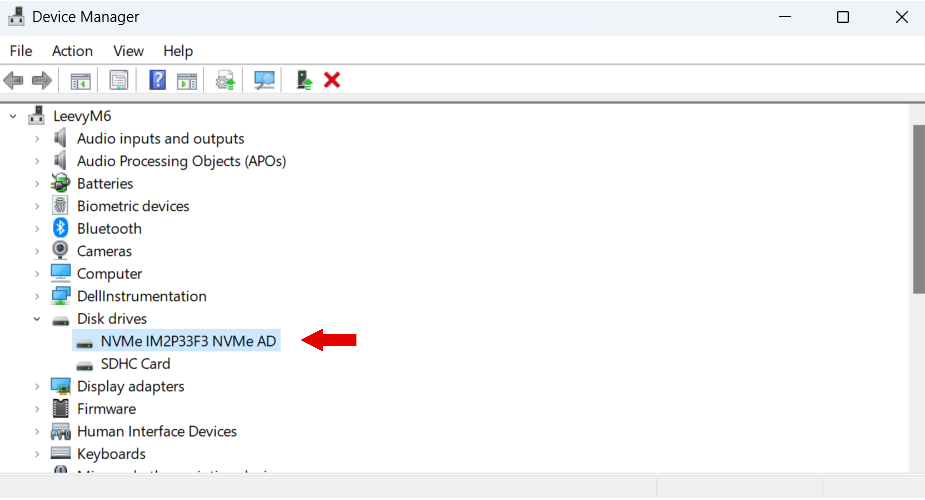
Task: Expand the Bluetooth chevron
Action: click(x=37, y=228)
